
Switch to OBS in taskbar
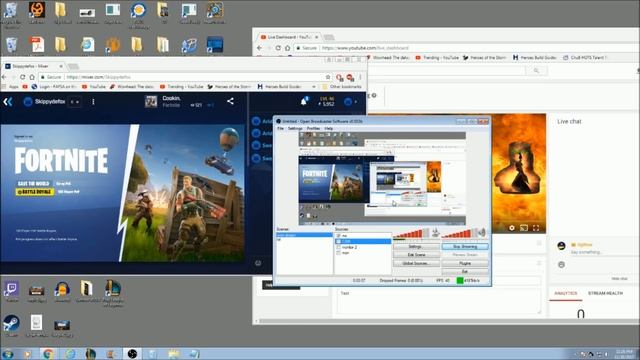pyautogui.click(x=132, y=353)
